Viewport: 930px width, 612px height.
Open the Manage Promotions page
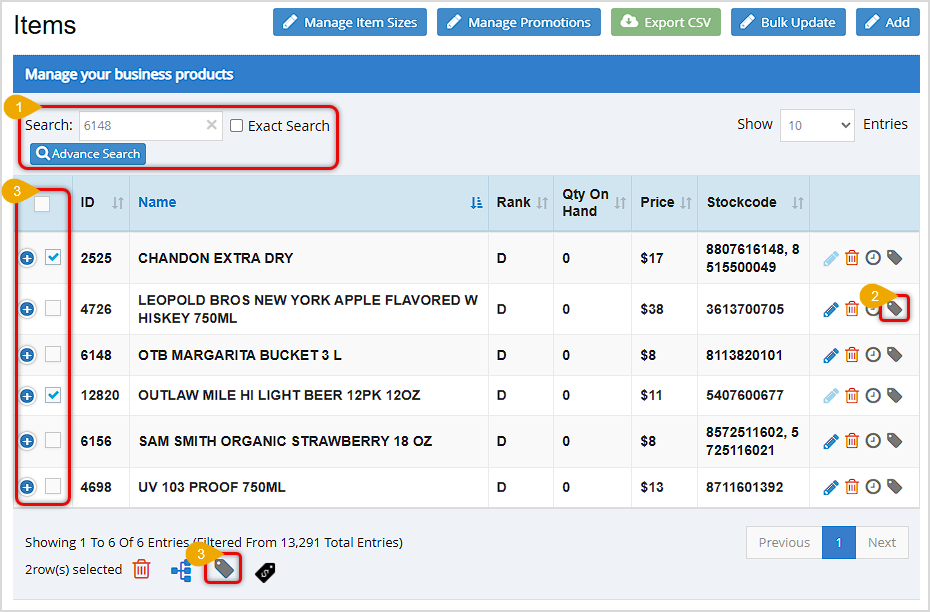tap(518, 21)
